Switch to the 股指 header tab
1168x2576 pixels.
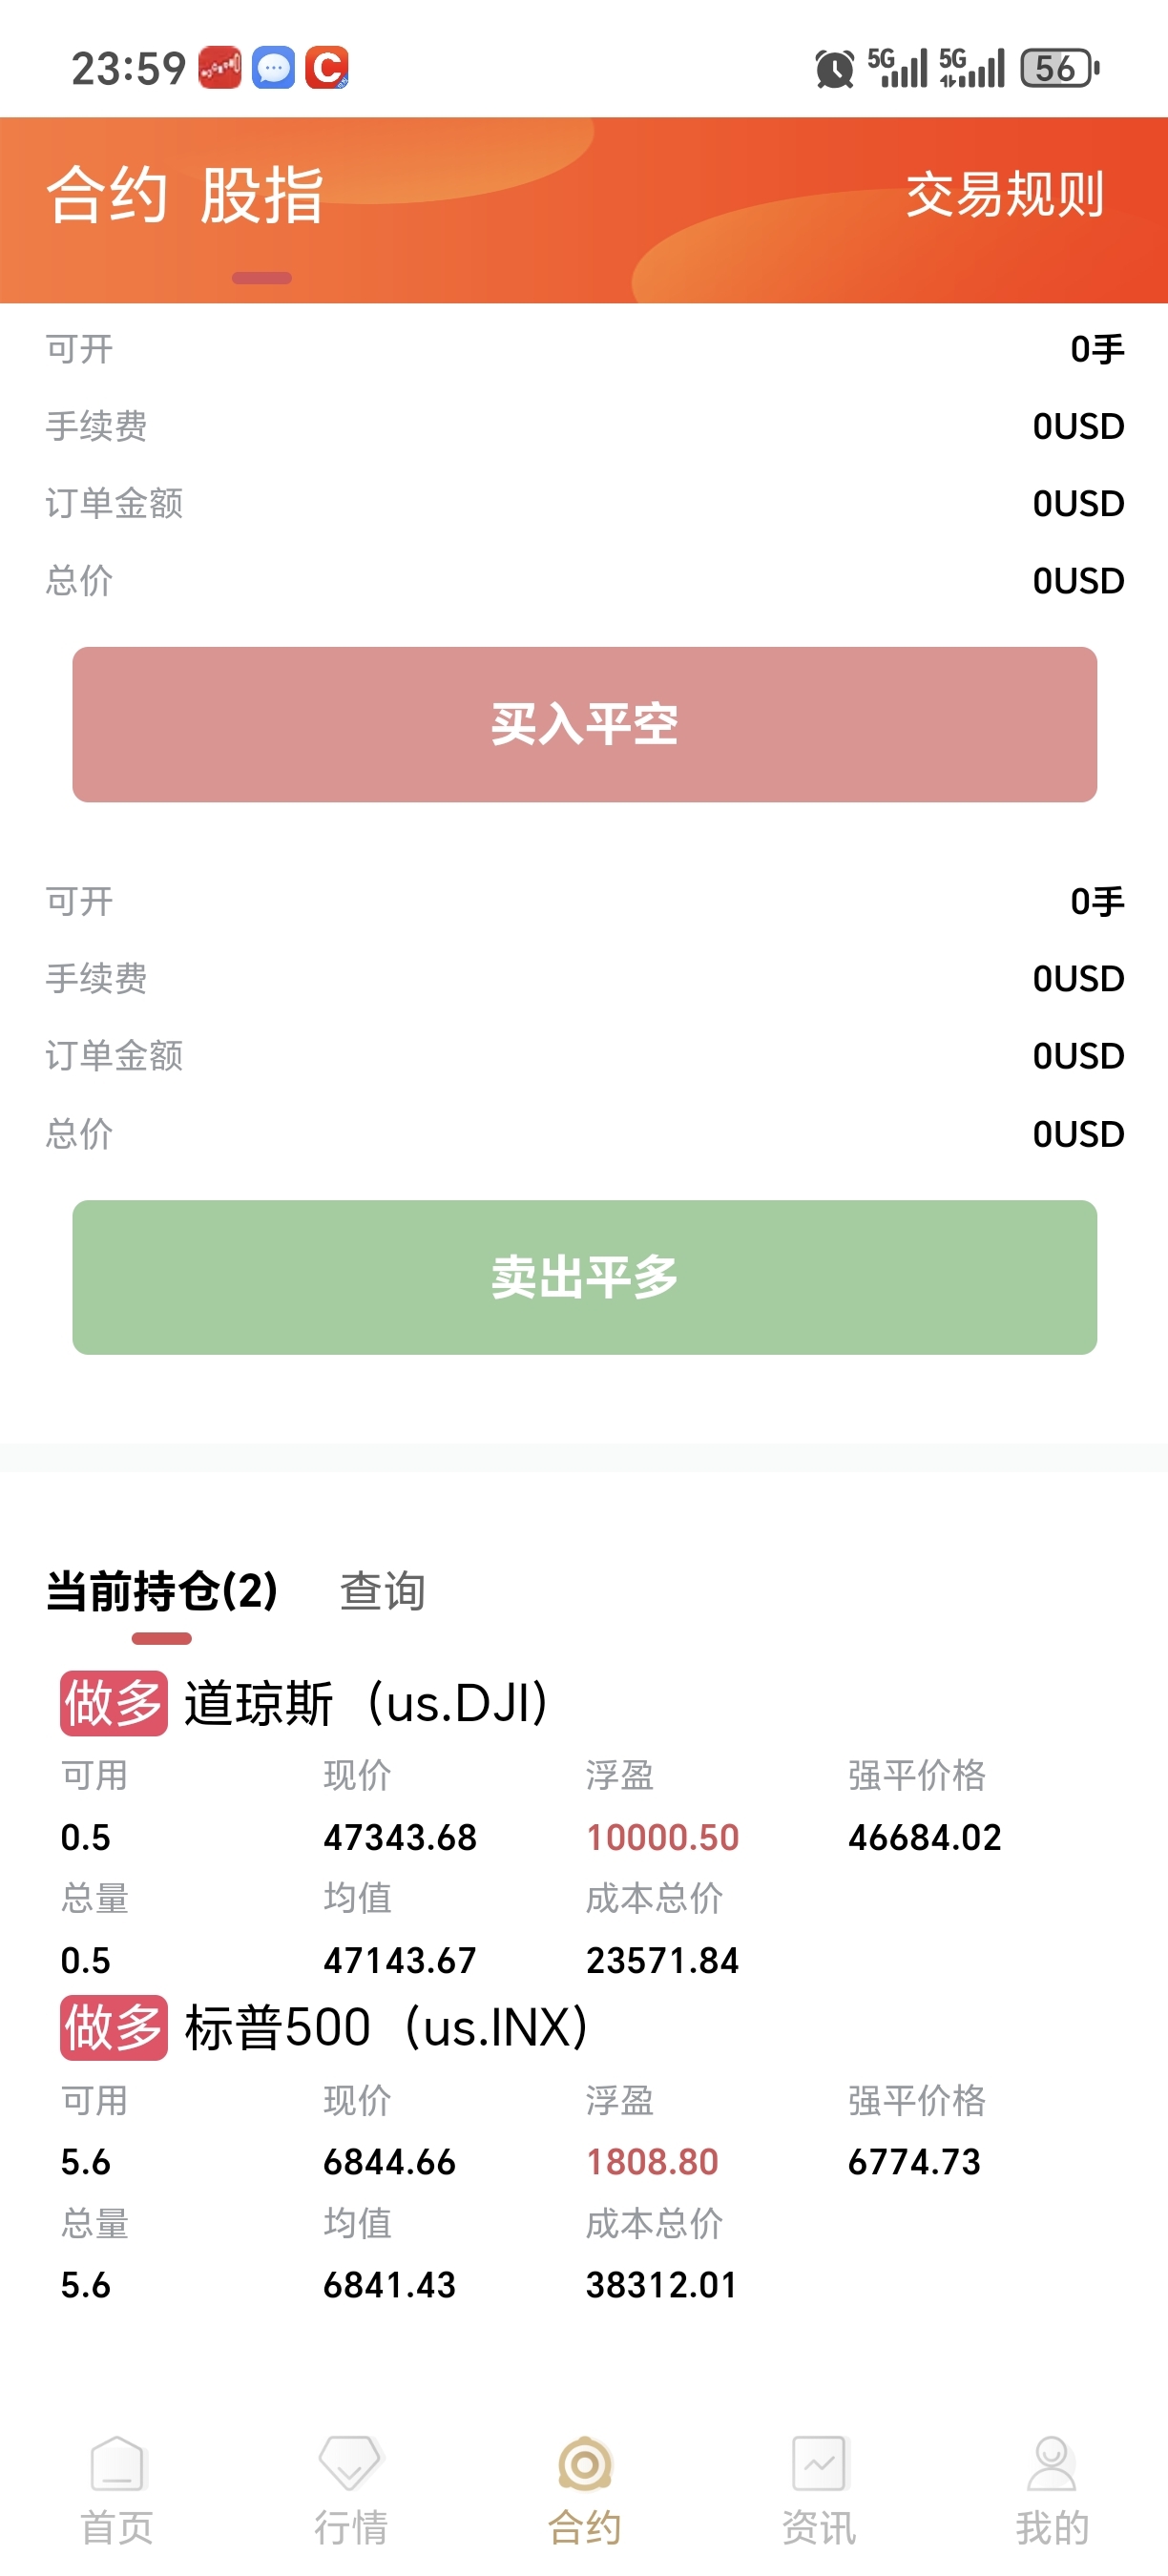pos(262,194)
